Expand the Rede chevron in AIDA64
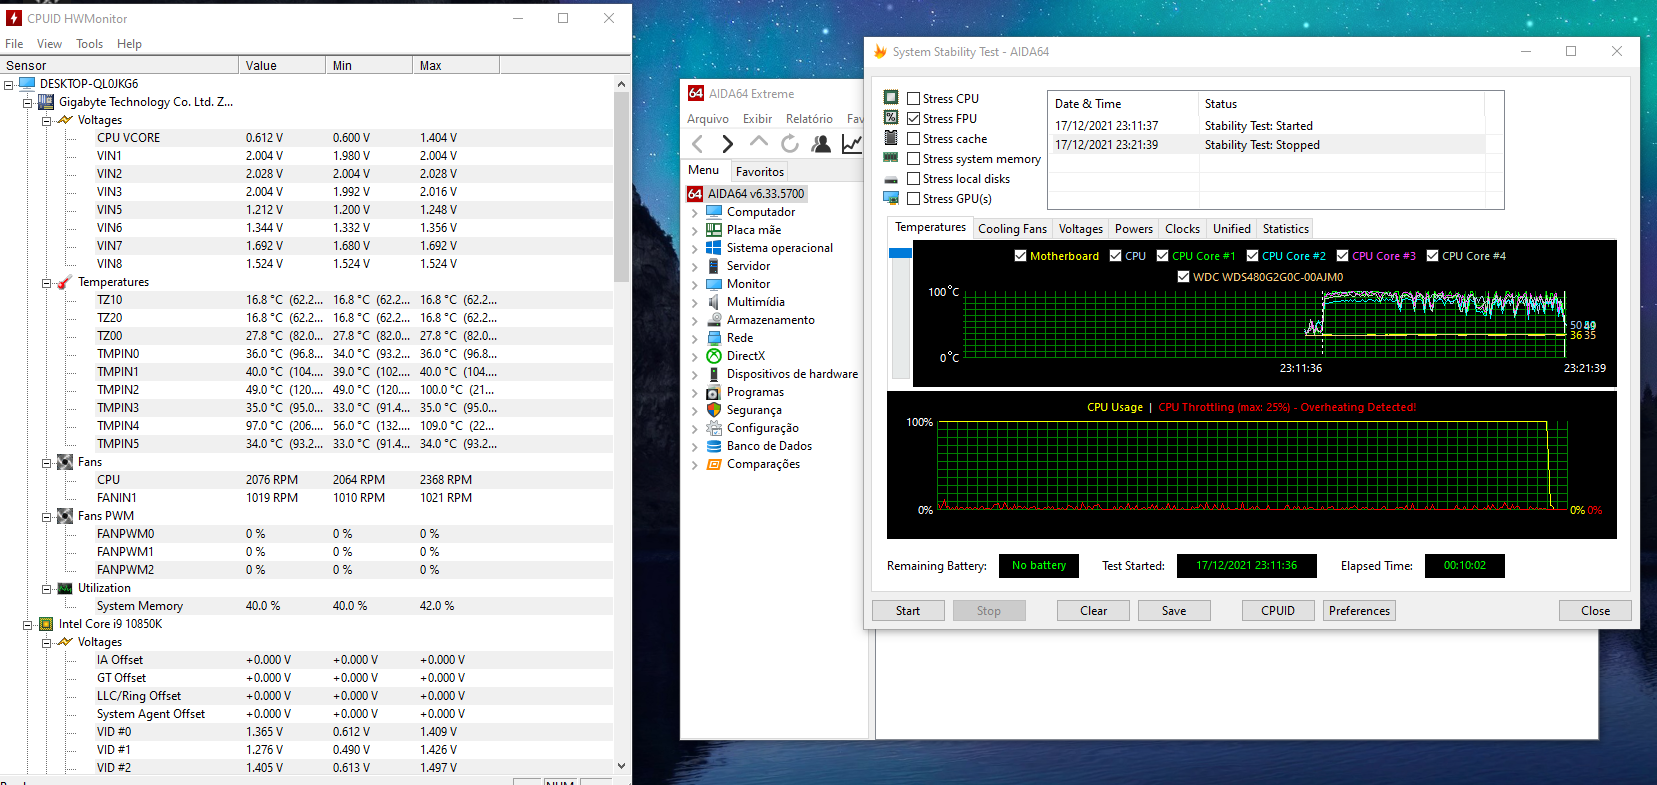1657x785 pixels. point(694,338)
